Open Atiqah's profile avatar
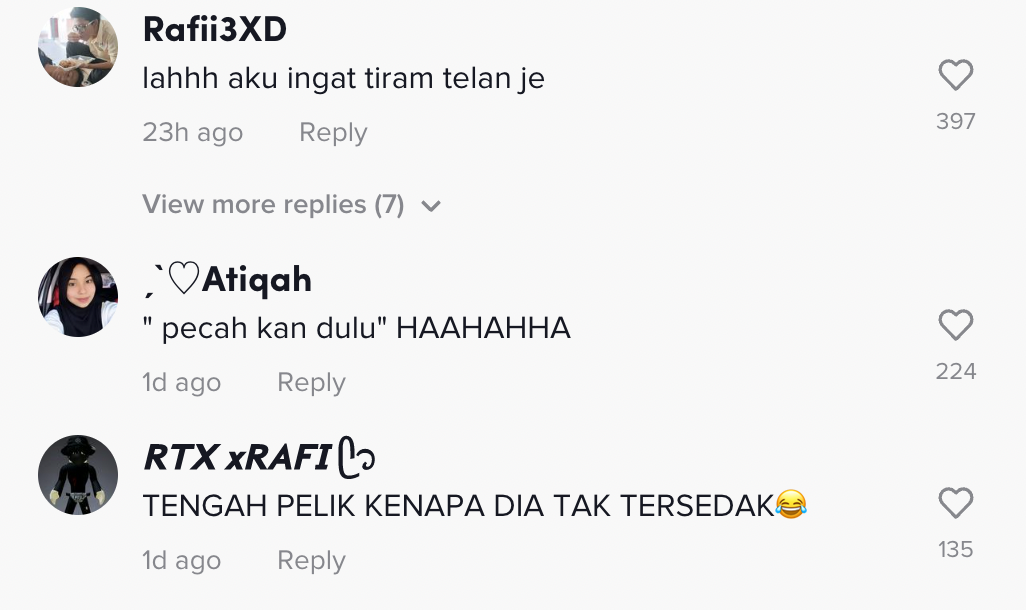1026x610 pixels. (x=78, y=296)
